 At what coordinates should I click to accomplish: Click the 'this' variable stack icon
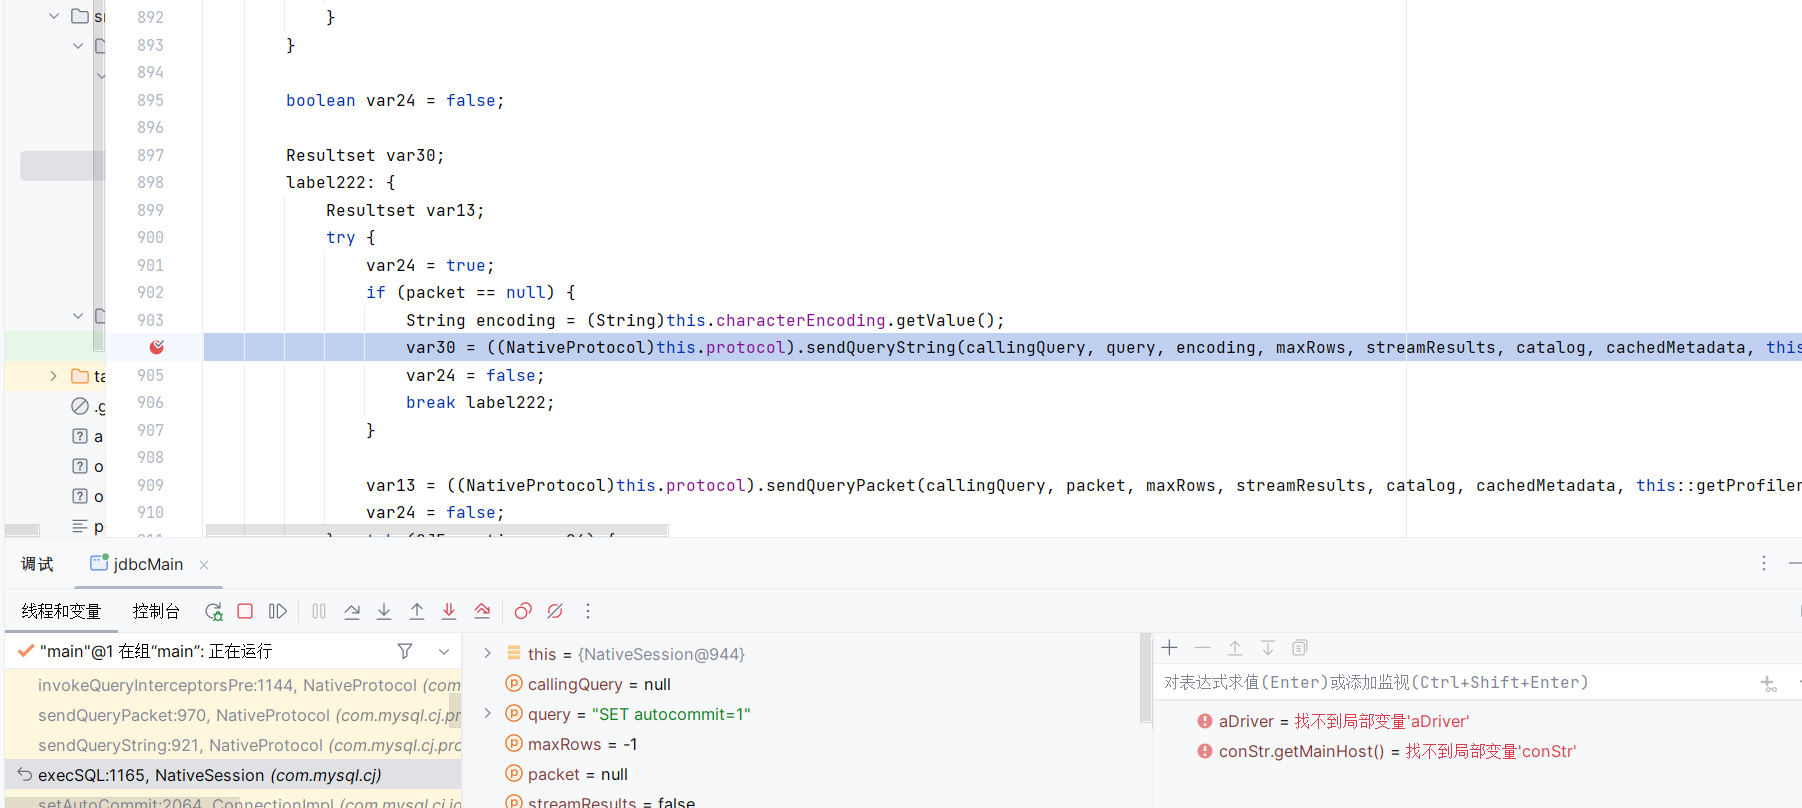513,653
